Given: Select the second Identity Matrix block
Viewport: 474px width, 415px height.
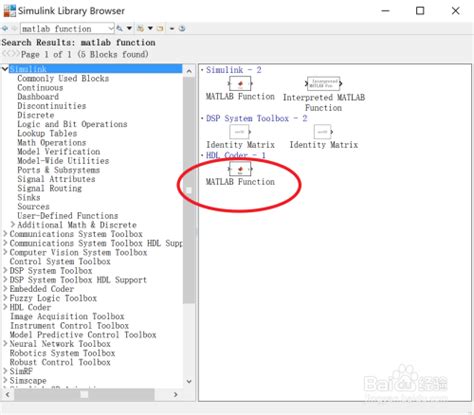Looking at the screenshot, I should 323,137.
